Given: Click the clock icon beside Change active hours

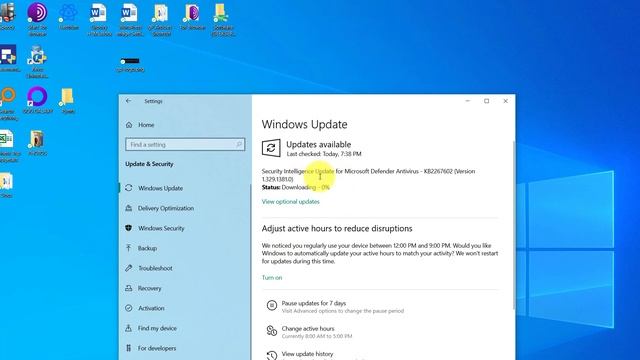Looking at the screenshot, I should pyautogui.click(x=271, y=331).
